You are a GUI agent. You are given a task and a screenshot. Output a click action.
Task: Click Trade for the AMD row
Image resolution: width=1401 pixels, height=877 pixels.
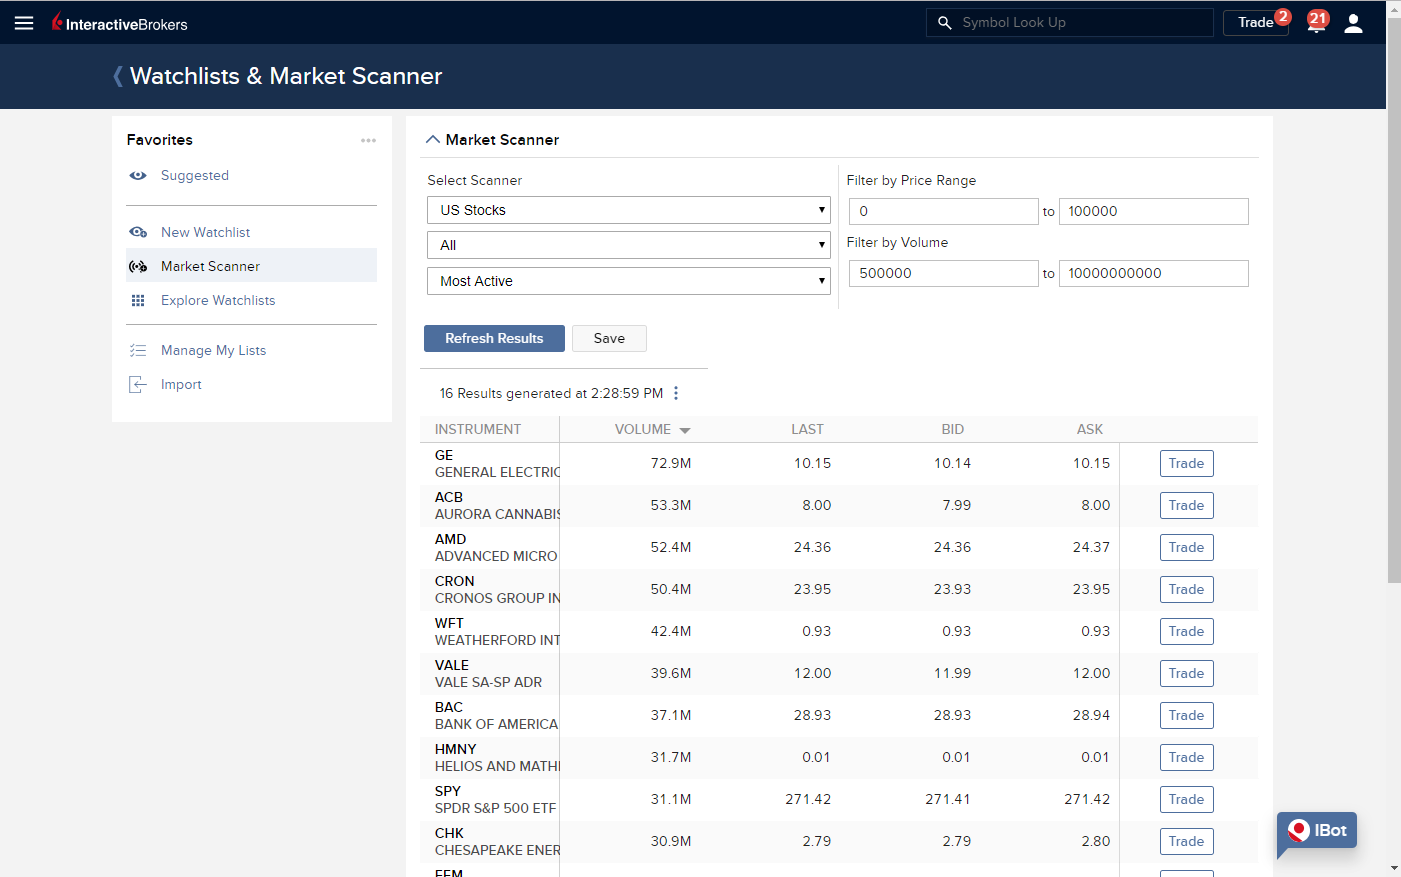(x=1186, y=547)
